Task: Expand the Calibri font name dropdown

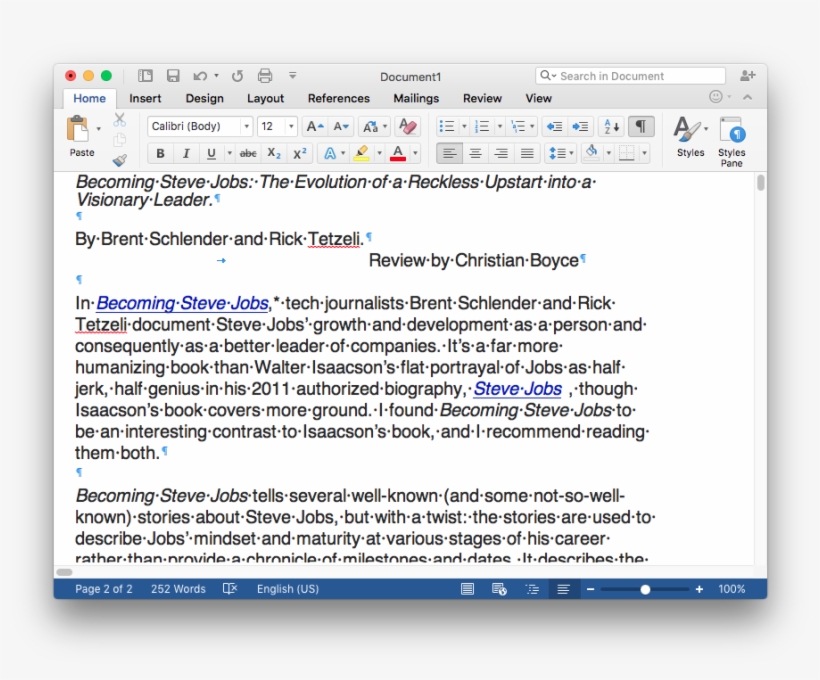Action: [249, 126]
